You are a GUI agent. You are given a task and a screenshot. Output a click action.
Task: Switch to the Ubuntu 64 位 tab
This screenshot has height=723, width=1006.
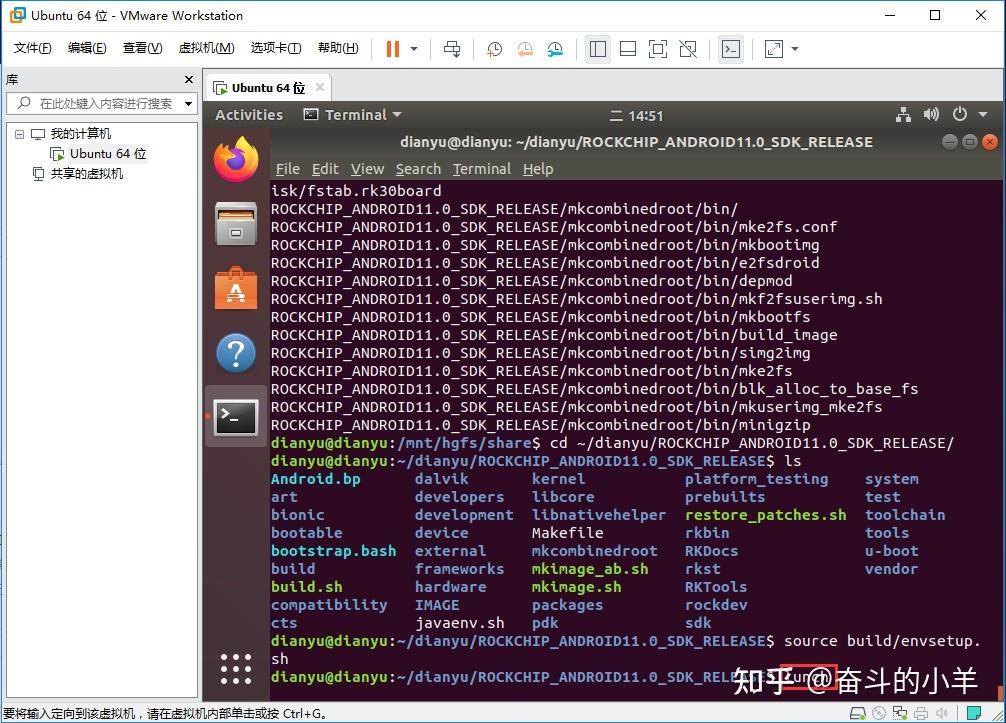coord(265,87)
